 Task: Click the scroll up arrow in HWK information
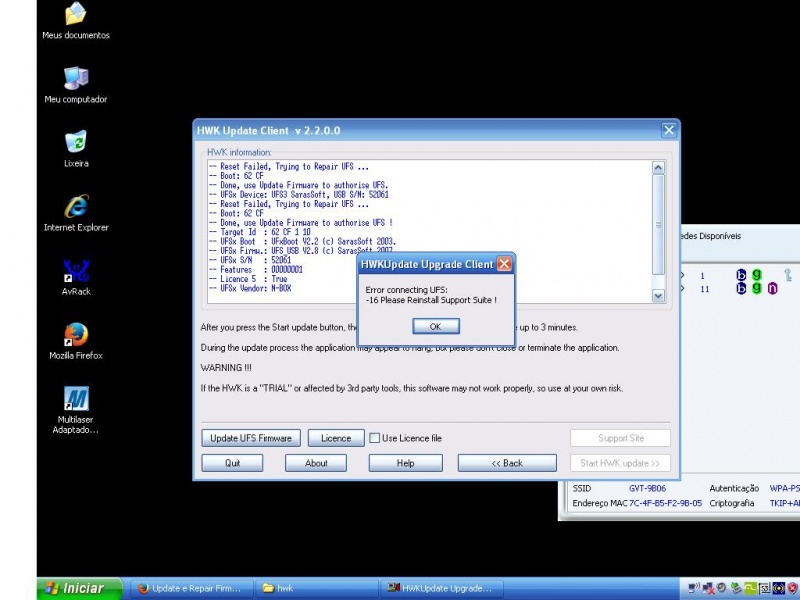click(x=658, y=167)
